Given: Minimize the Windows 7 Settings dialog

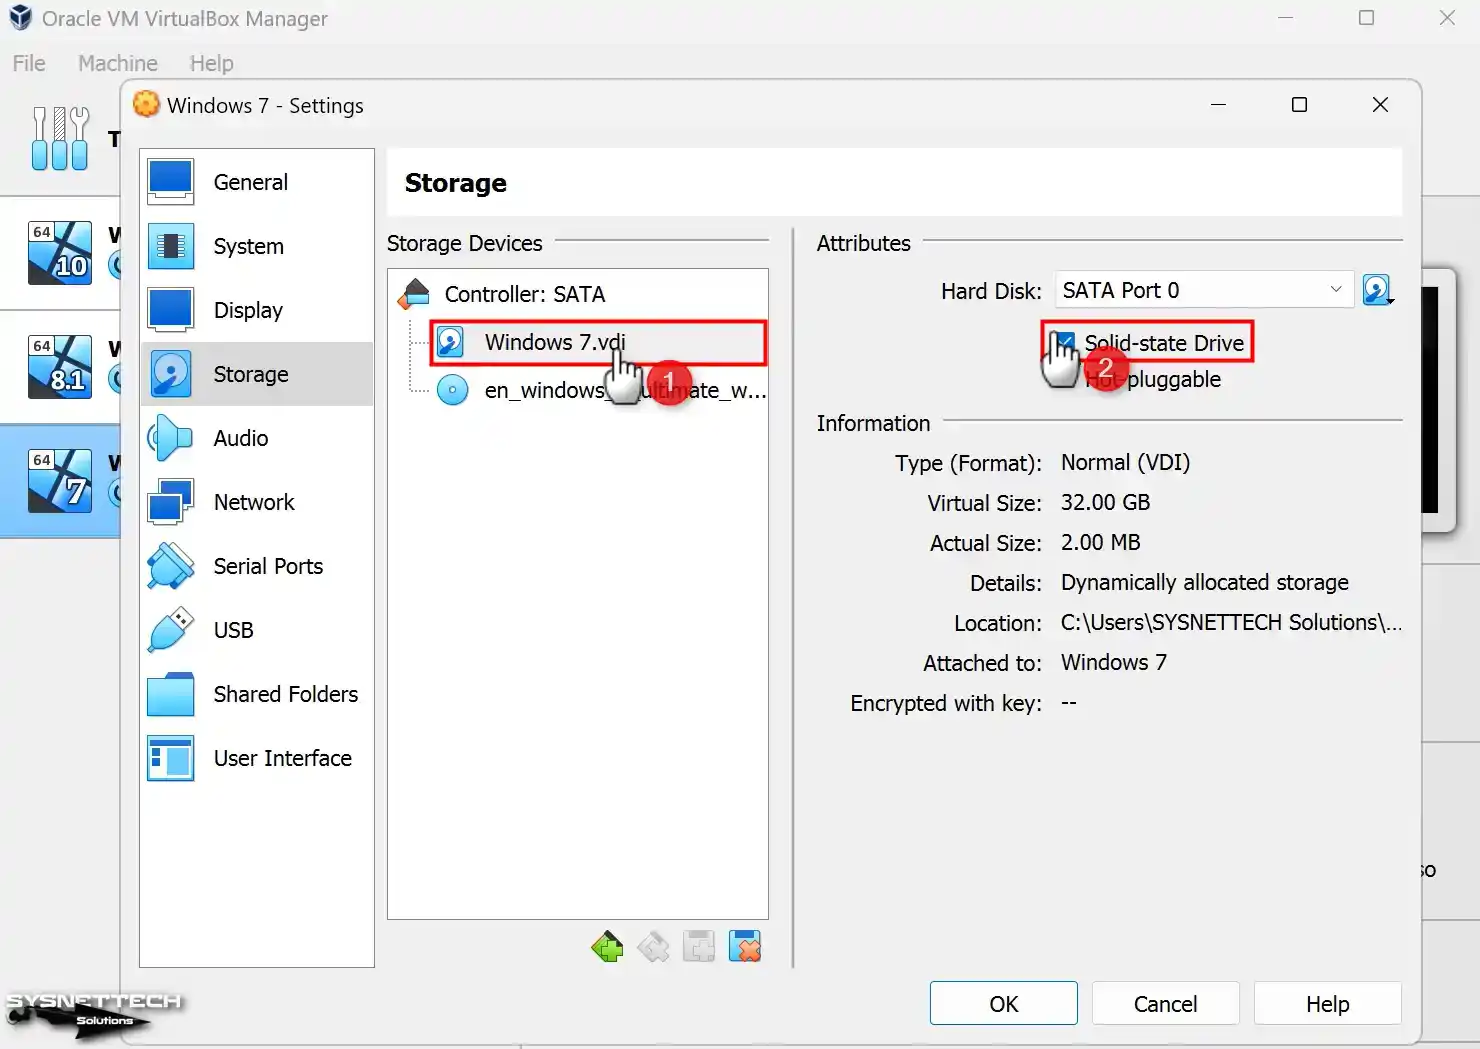Looking at the screenshot, I should pos(1218,105).
